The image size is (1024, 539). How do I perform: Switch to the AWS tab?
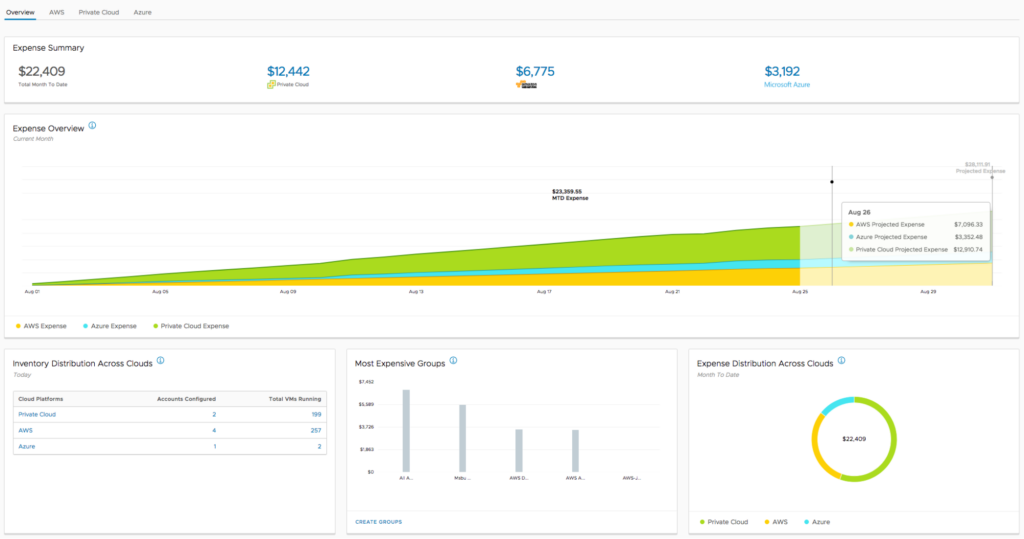[x=57, y=11]
